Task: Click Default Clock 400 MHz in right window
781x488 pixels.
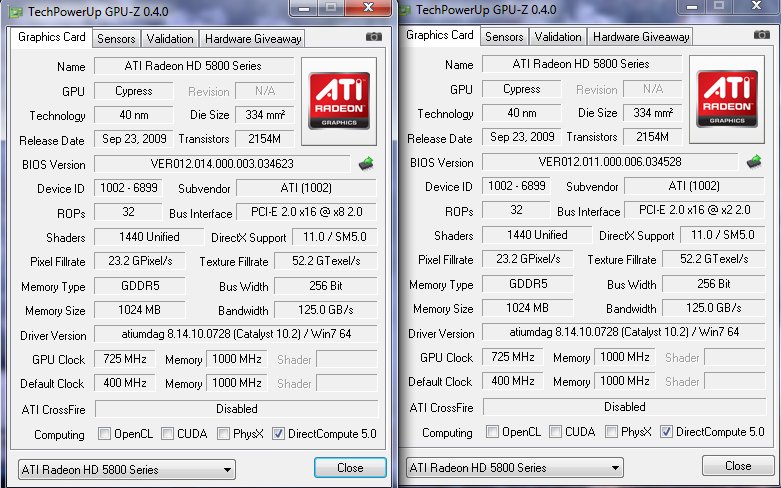Action: coord(513,381)
